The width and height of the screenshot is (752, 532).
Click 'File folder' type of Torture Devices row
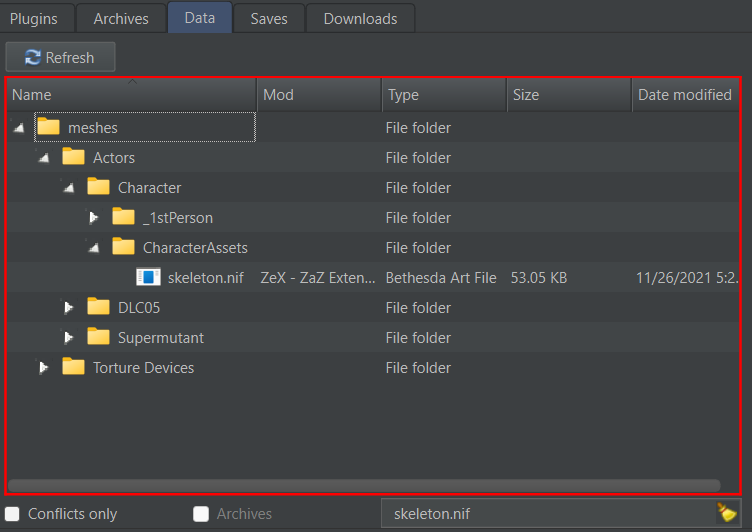[x=418, y=368]
